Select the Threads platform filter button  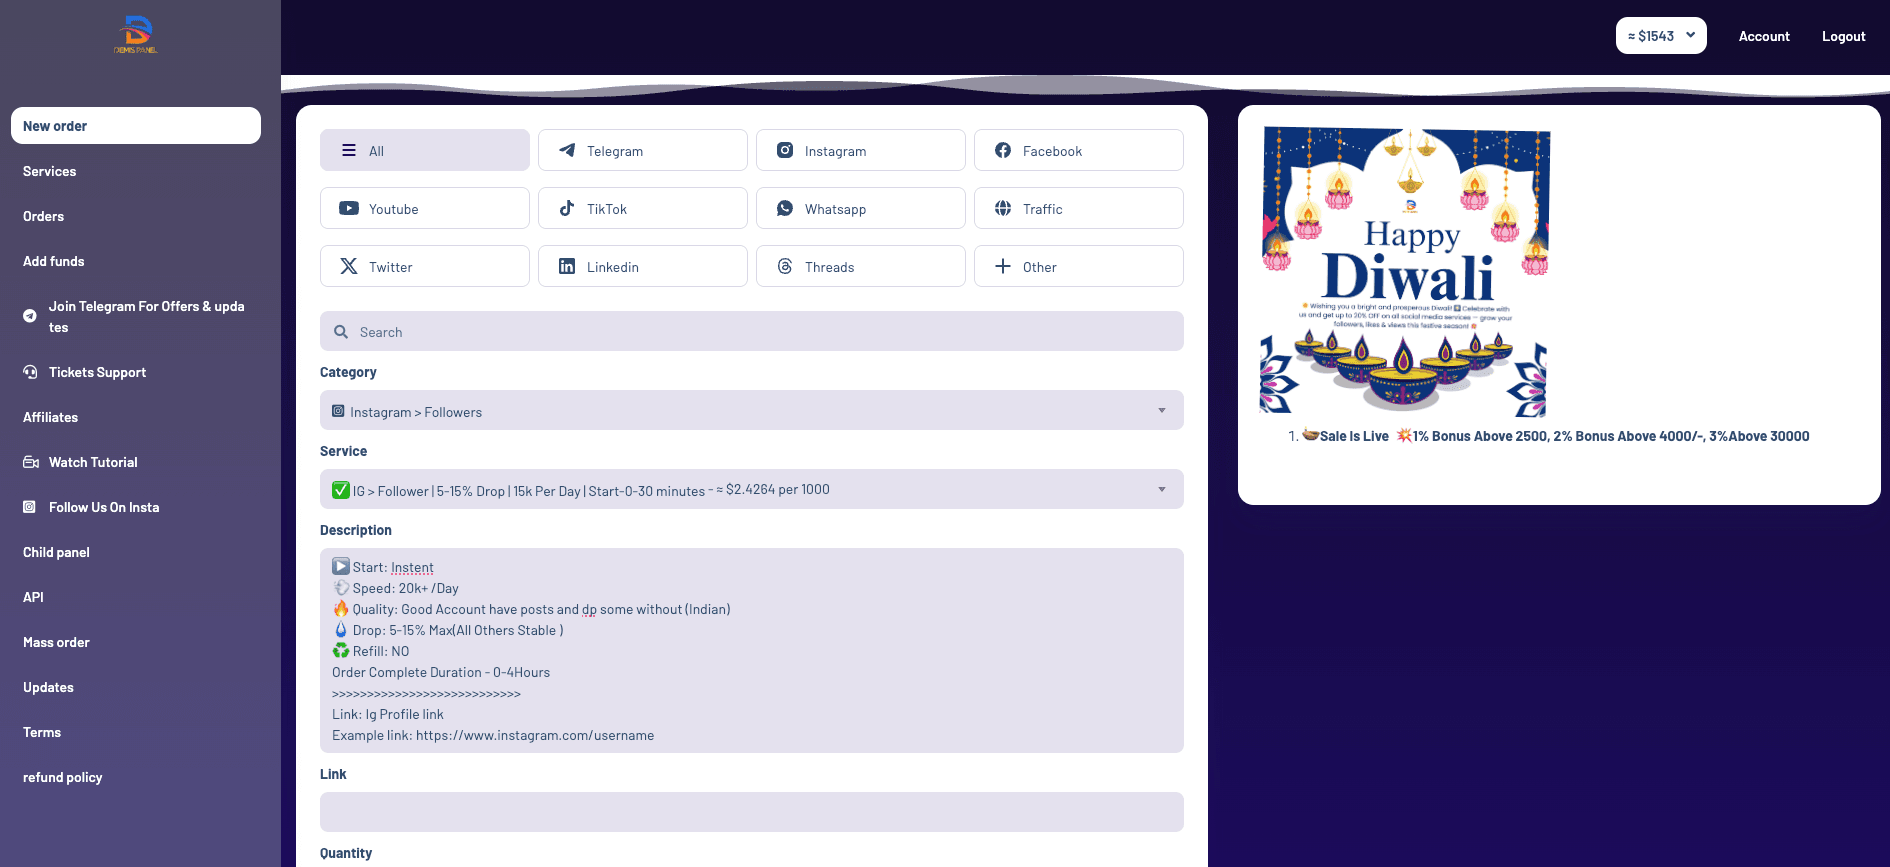click(x=860, y=267)
